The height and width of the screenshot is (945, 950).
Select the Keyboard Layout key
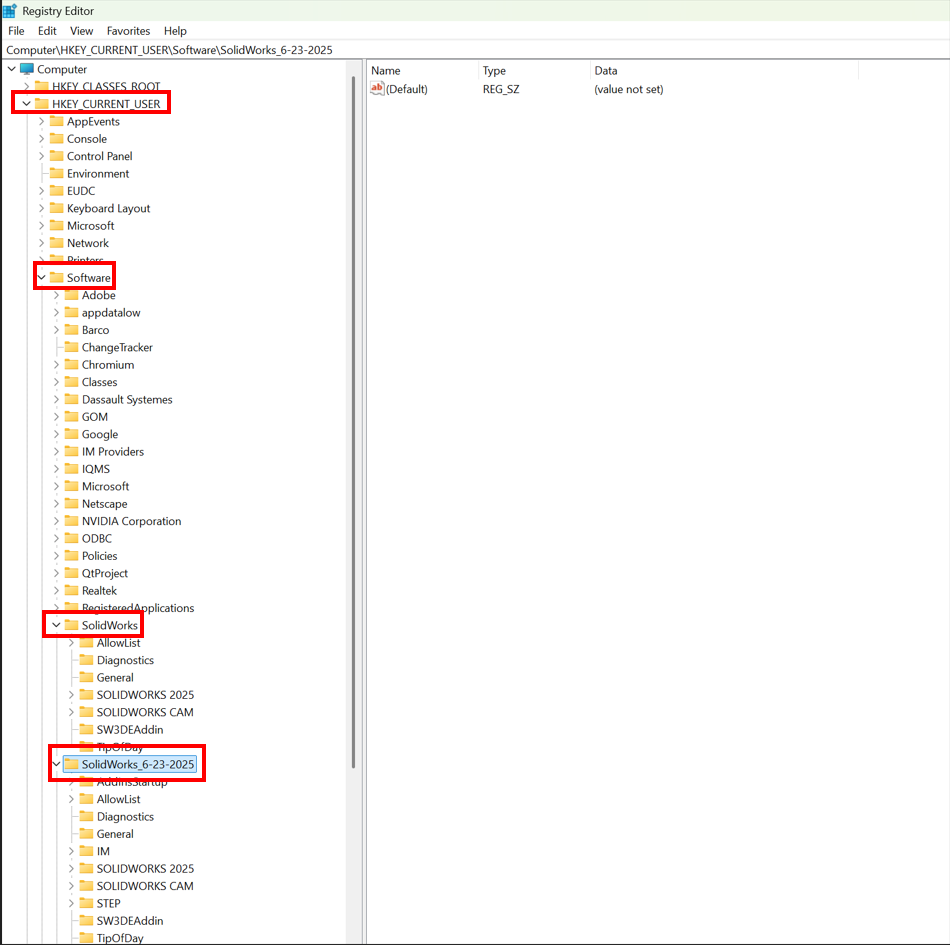click(x=108, y=208)
